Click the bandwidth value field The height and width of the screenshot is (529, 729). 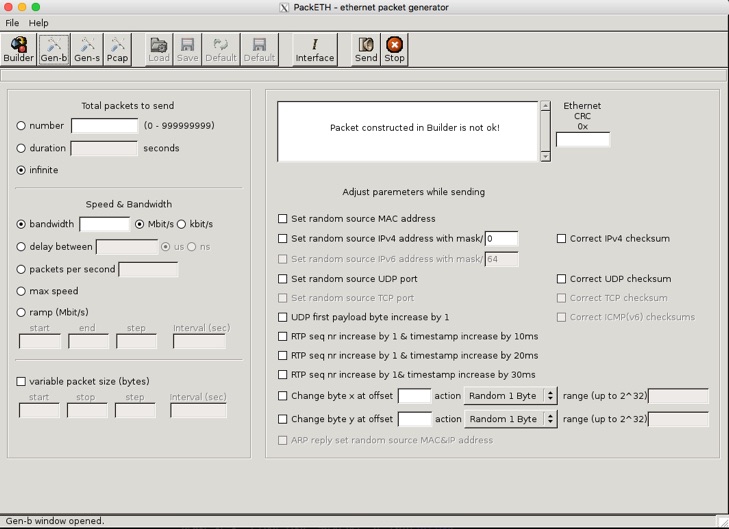click(105, 224)
